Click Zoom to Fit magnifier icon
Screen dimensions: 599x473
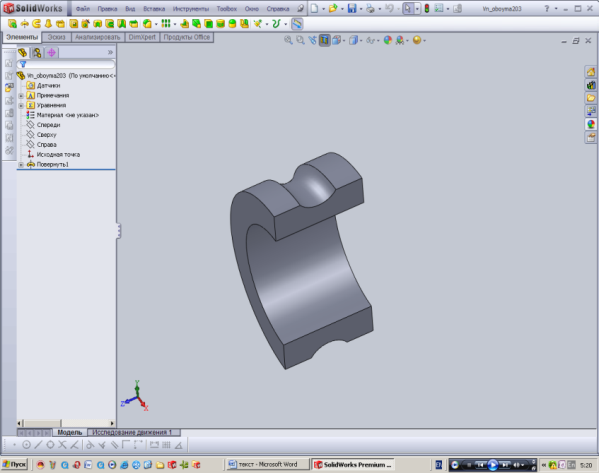coord(288,40)
